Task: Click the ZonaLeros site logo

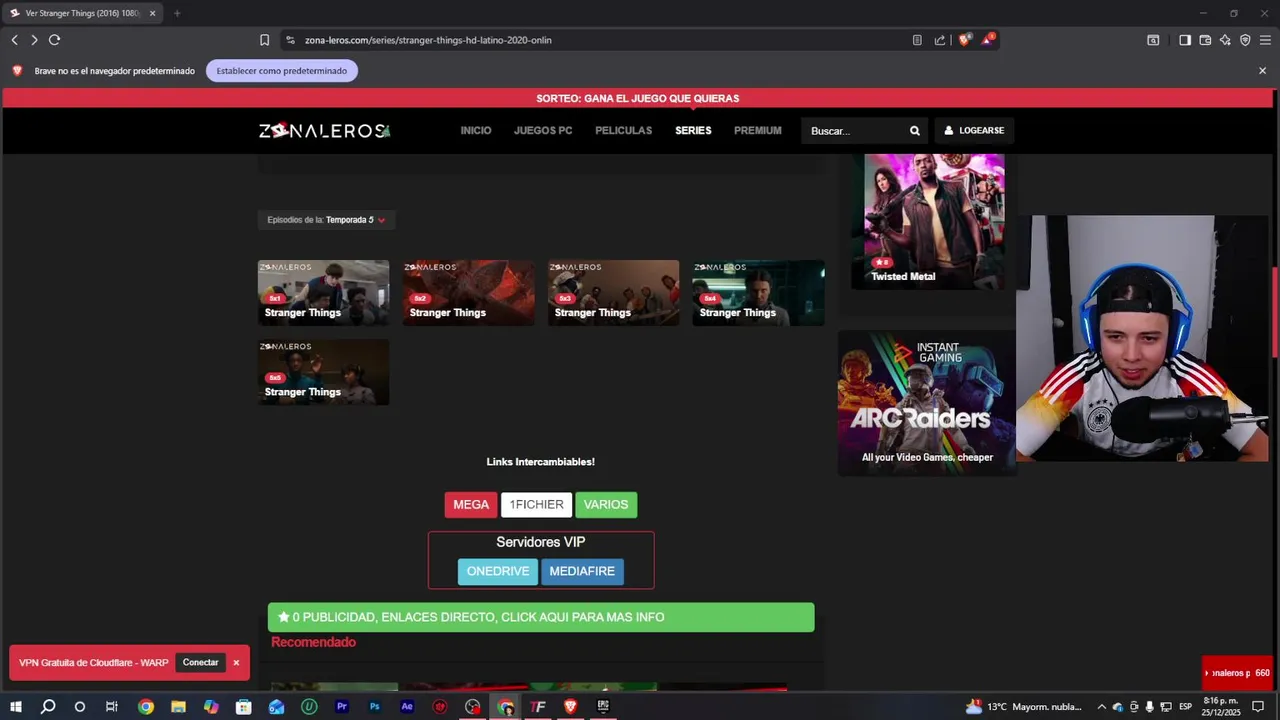Action: (x=324, y=131)
